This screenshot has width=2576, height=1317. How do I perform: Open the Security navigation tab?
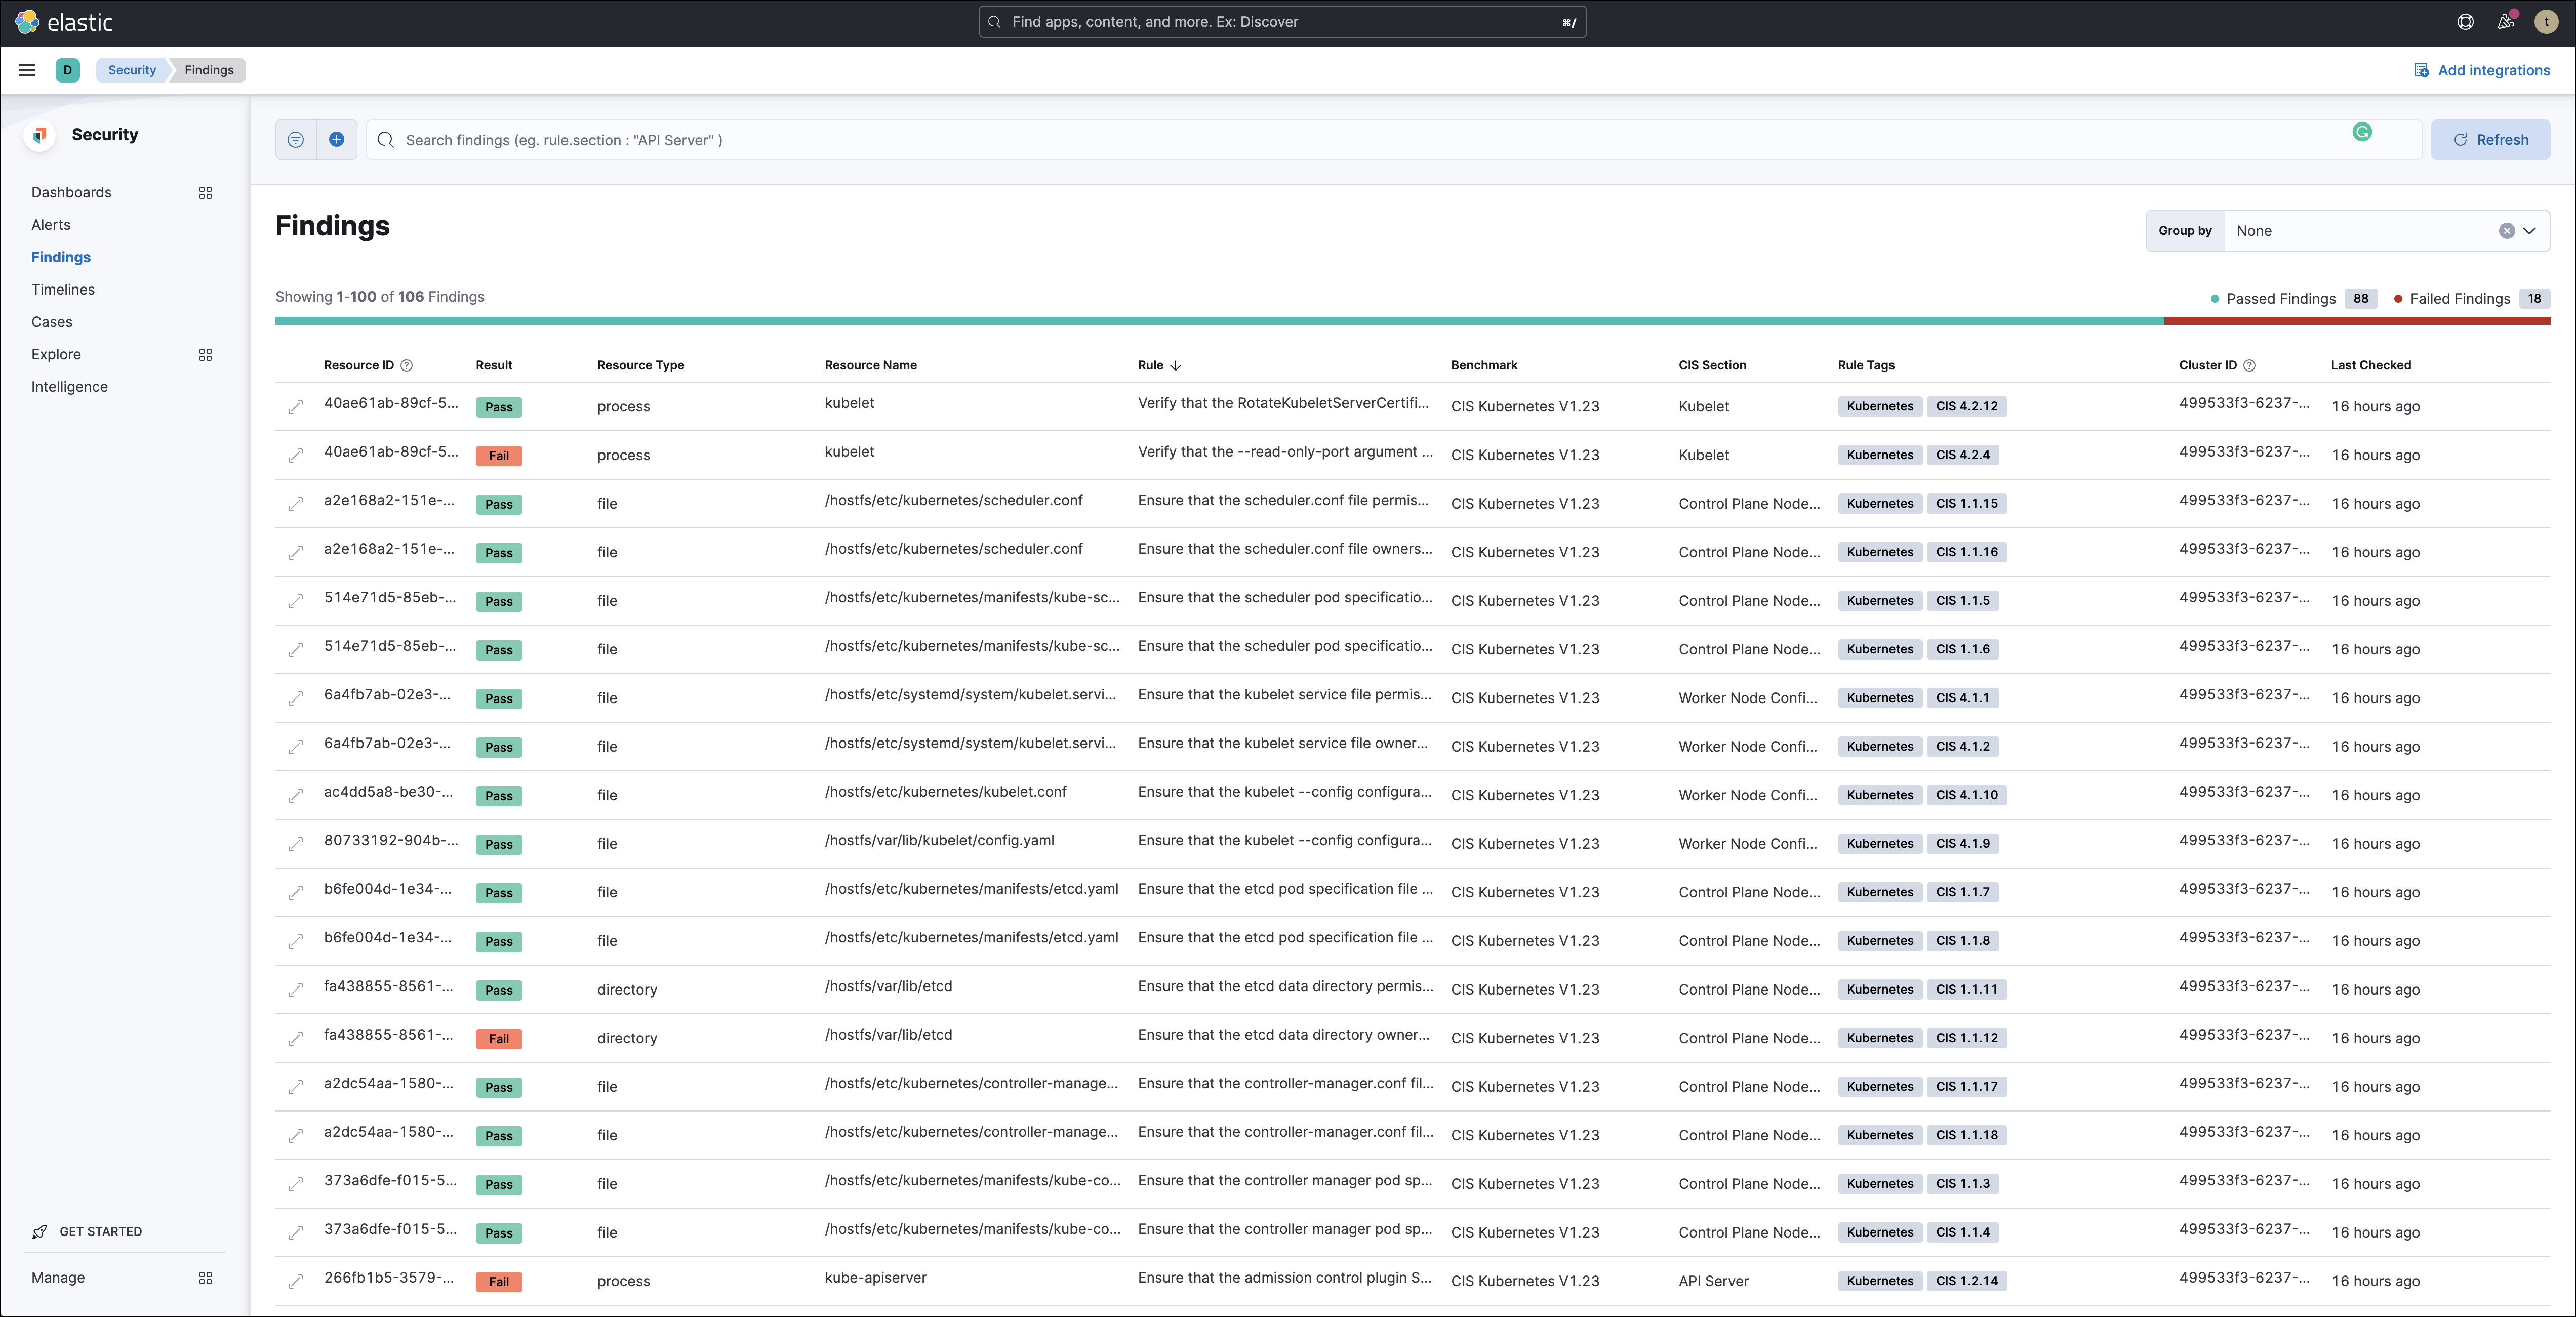coord(131,69)
